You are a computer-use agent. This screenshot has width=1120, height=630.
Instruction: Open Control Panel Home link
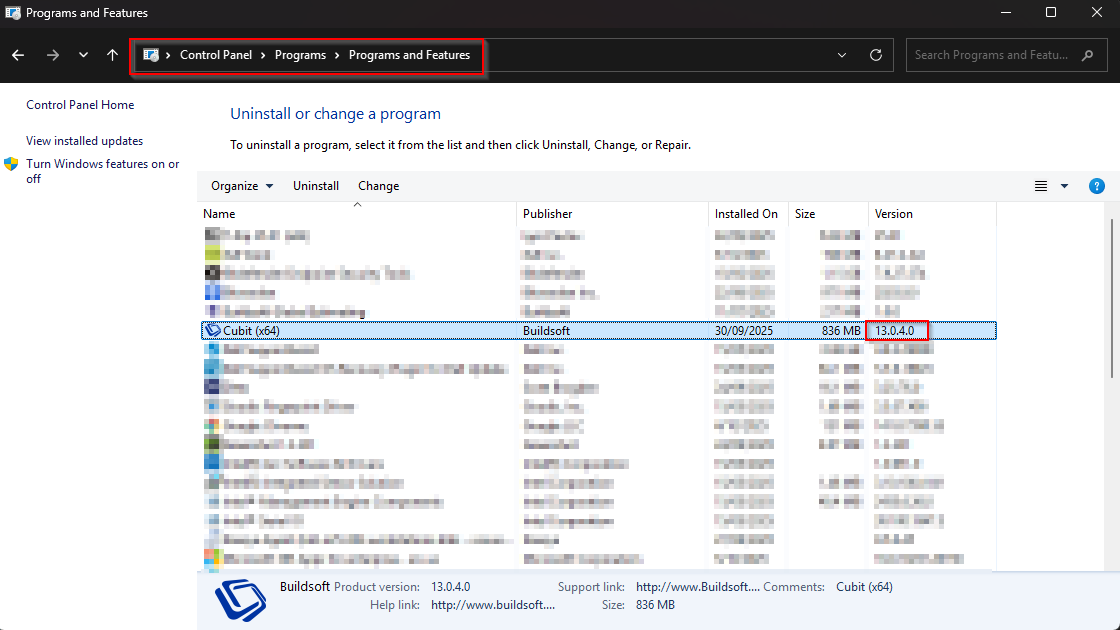(80, 105)
